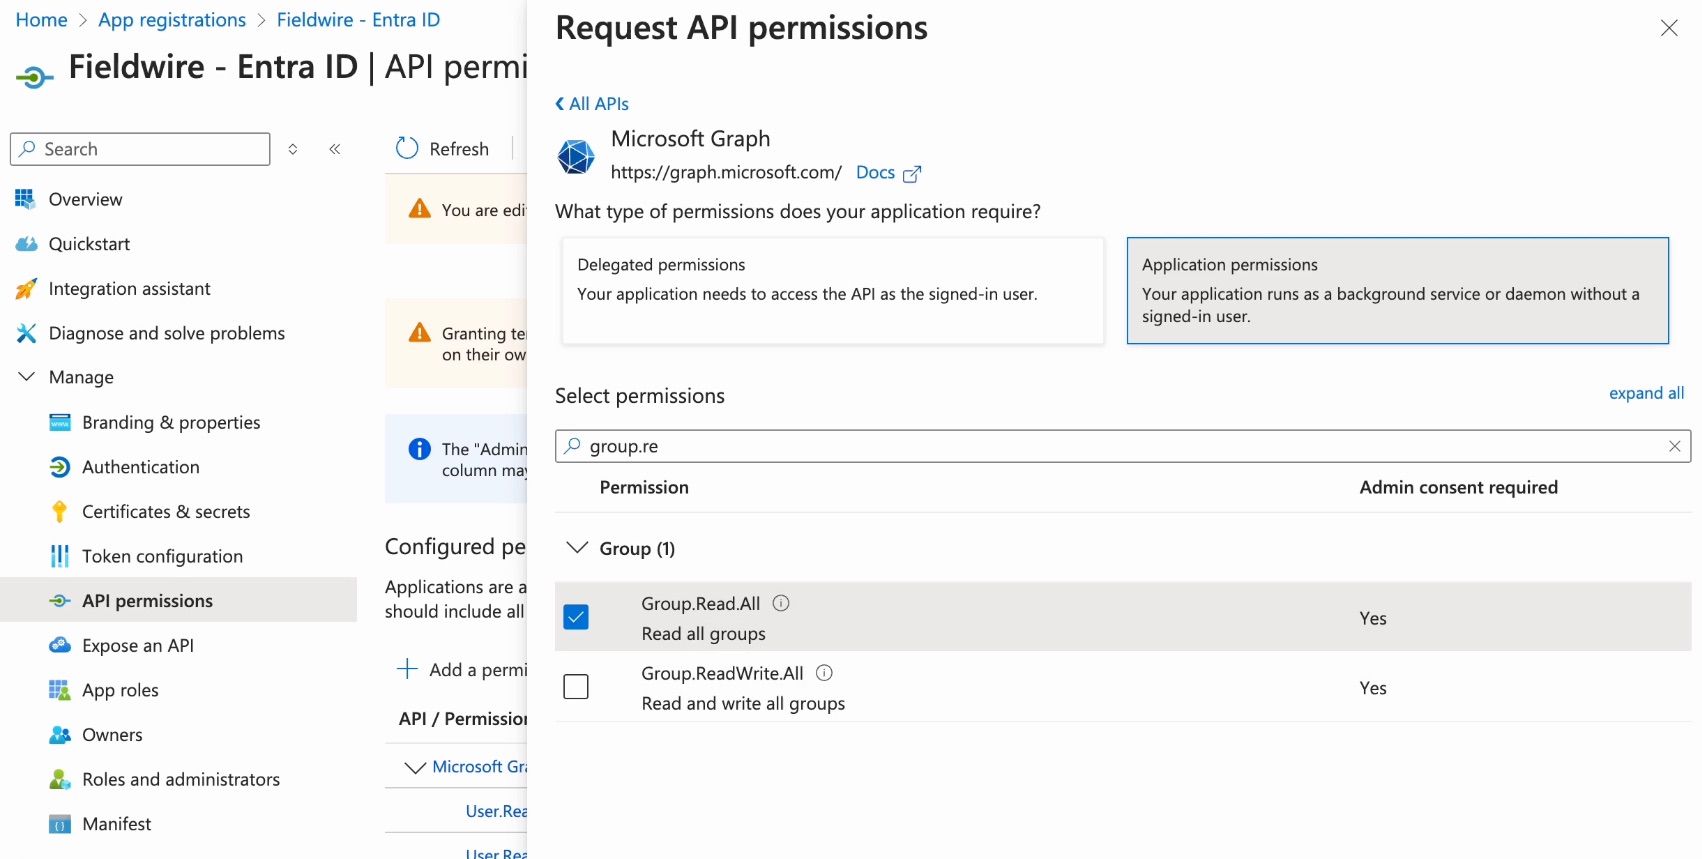
Task: Click info icon next to Group.Read.All
Action: [x=782, y=603]
